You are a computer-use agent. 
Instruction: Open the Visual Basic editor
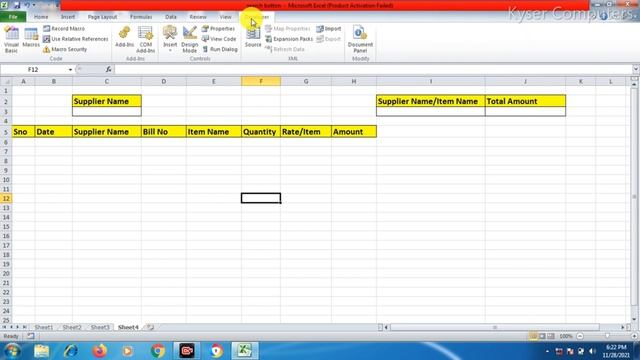click(x=11, y=39)
